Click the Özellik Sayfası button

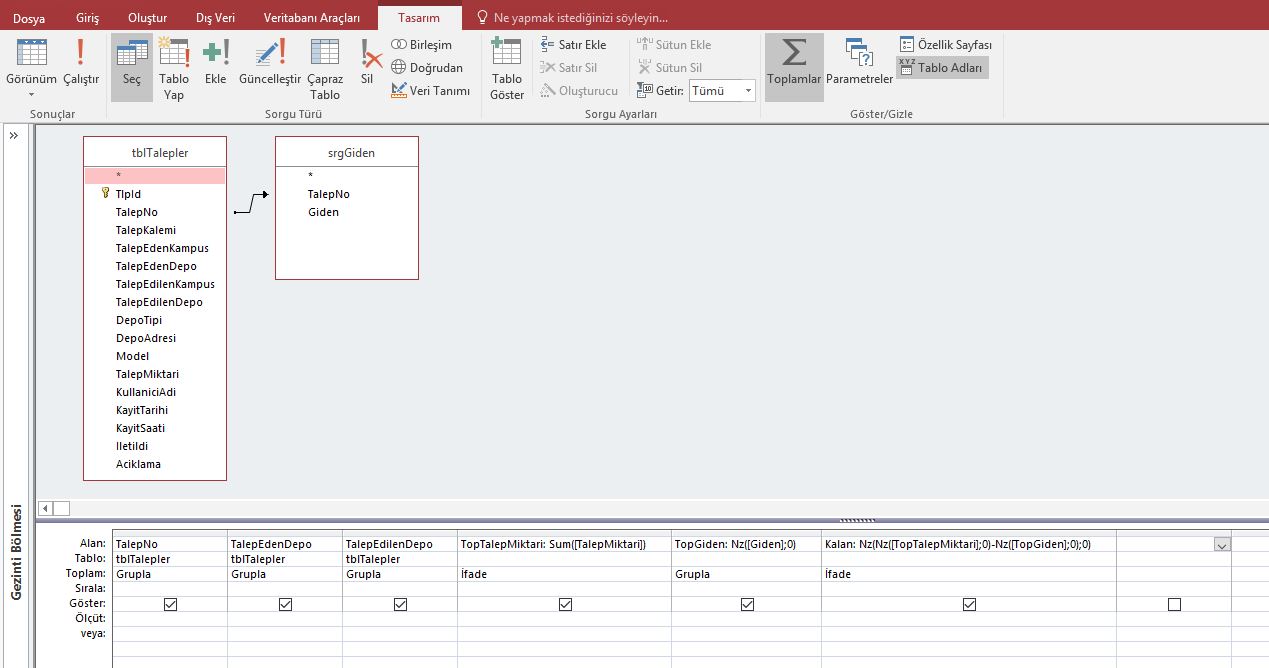tap(945, 45)
